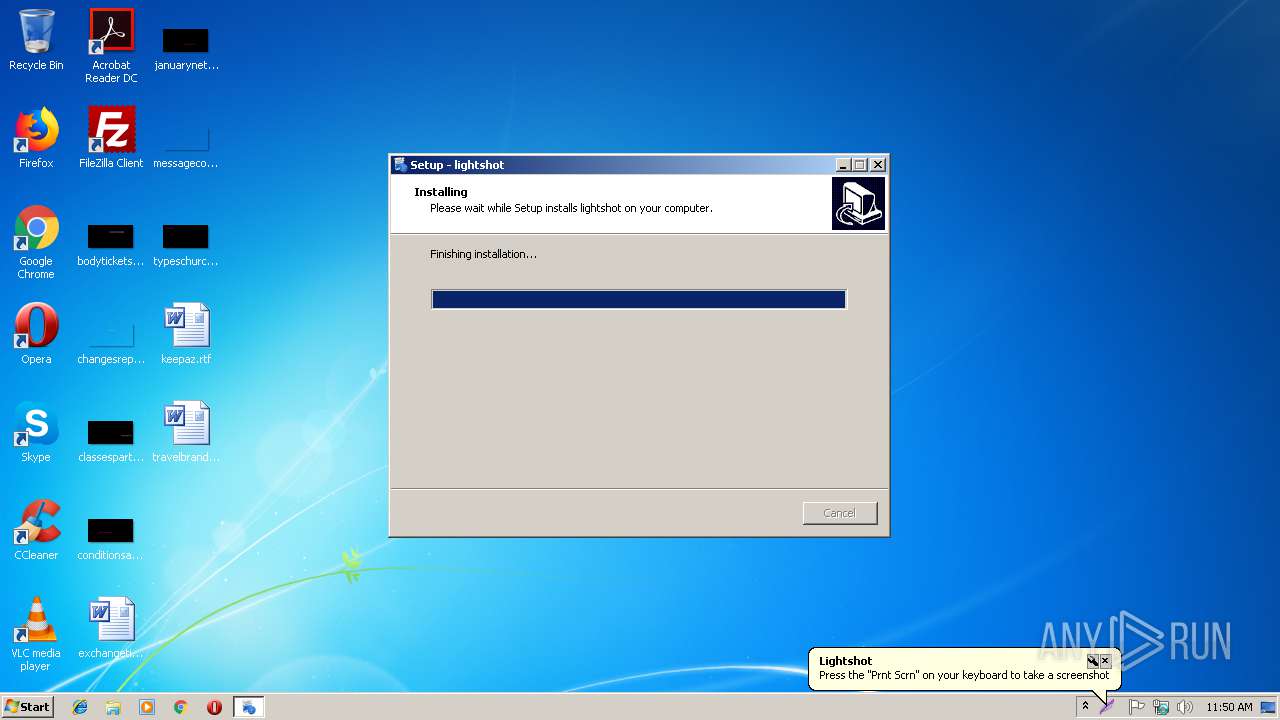Select the januarynet desktop file

click(186, 47)
